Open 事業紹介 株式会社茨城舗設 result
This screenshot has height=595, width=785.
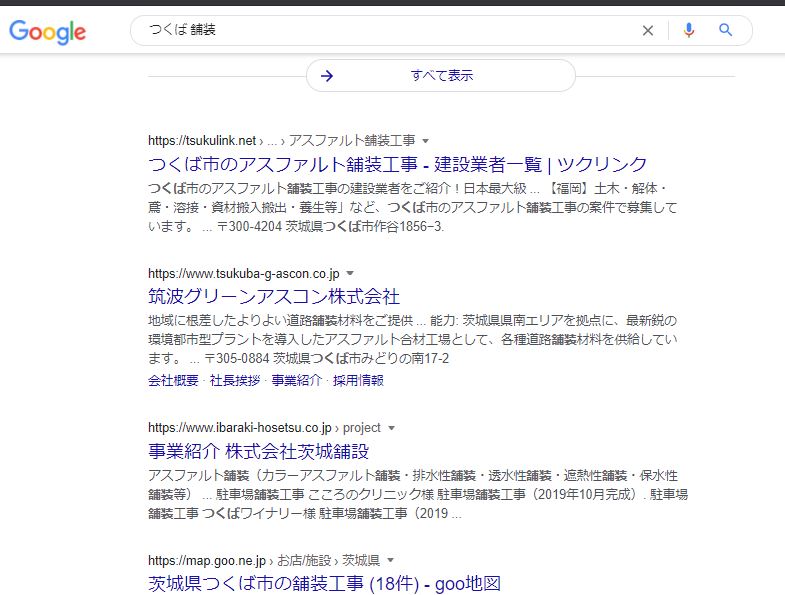259,451
